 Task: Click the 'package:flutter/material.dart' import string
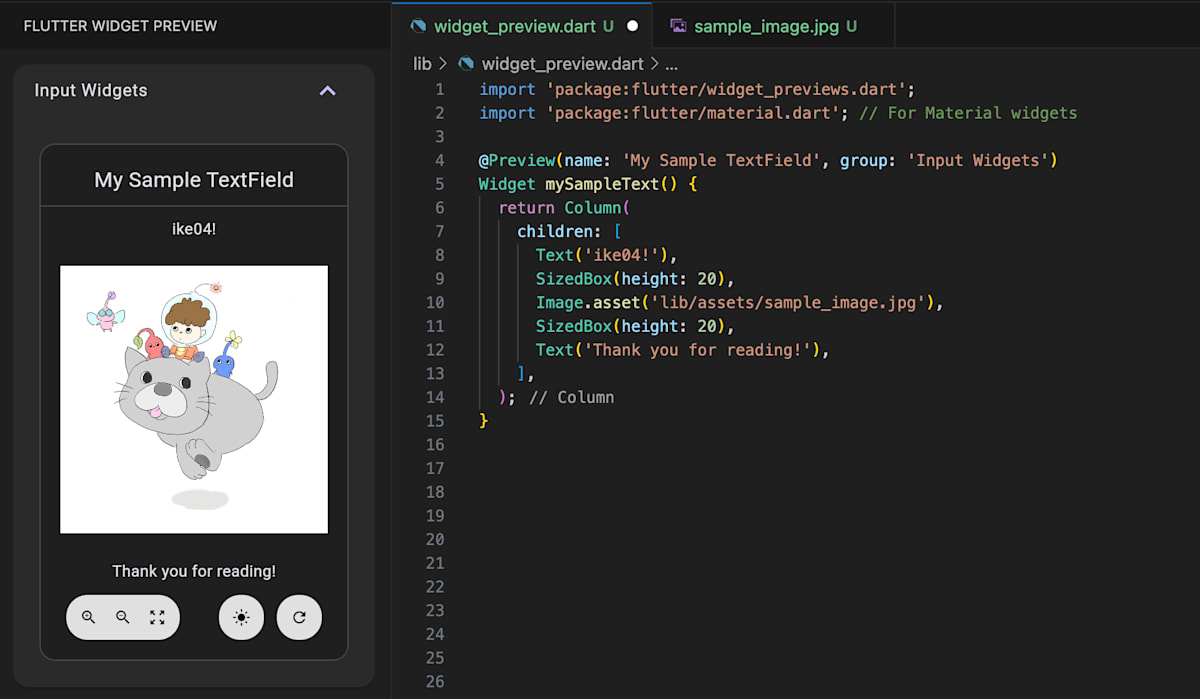point(692,113)
